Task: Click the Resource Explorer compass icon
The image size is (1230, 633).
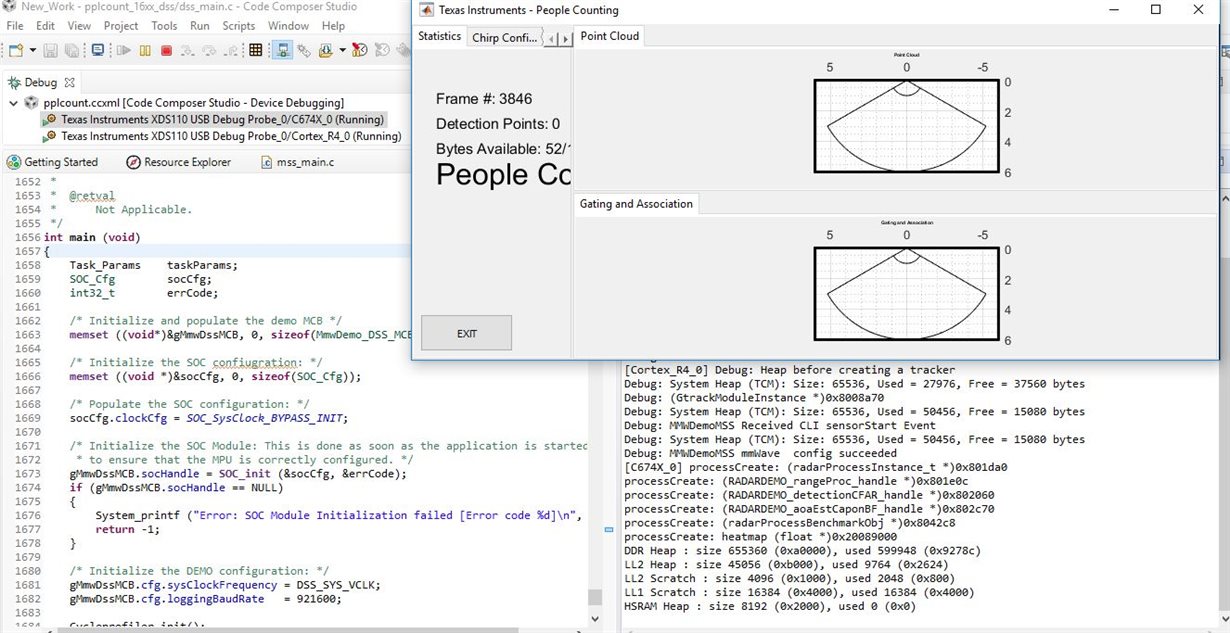Action: tap(133, 162)
